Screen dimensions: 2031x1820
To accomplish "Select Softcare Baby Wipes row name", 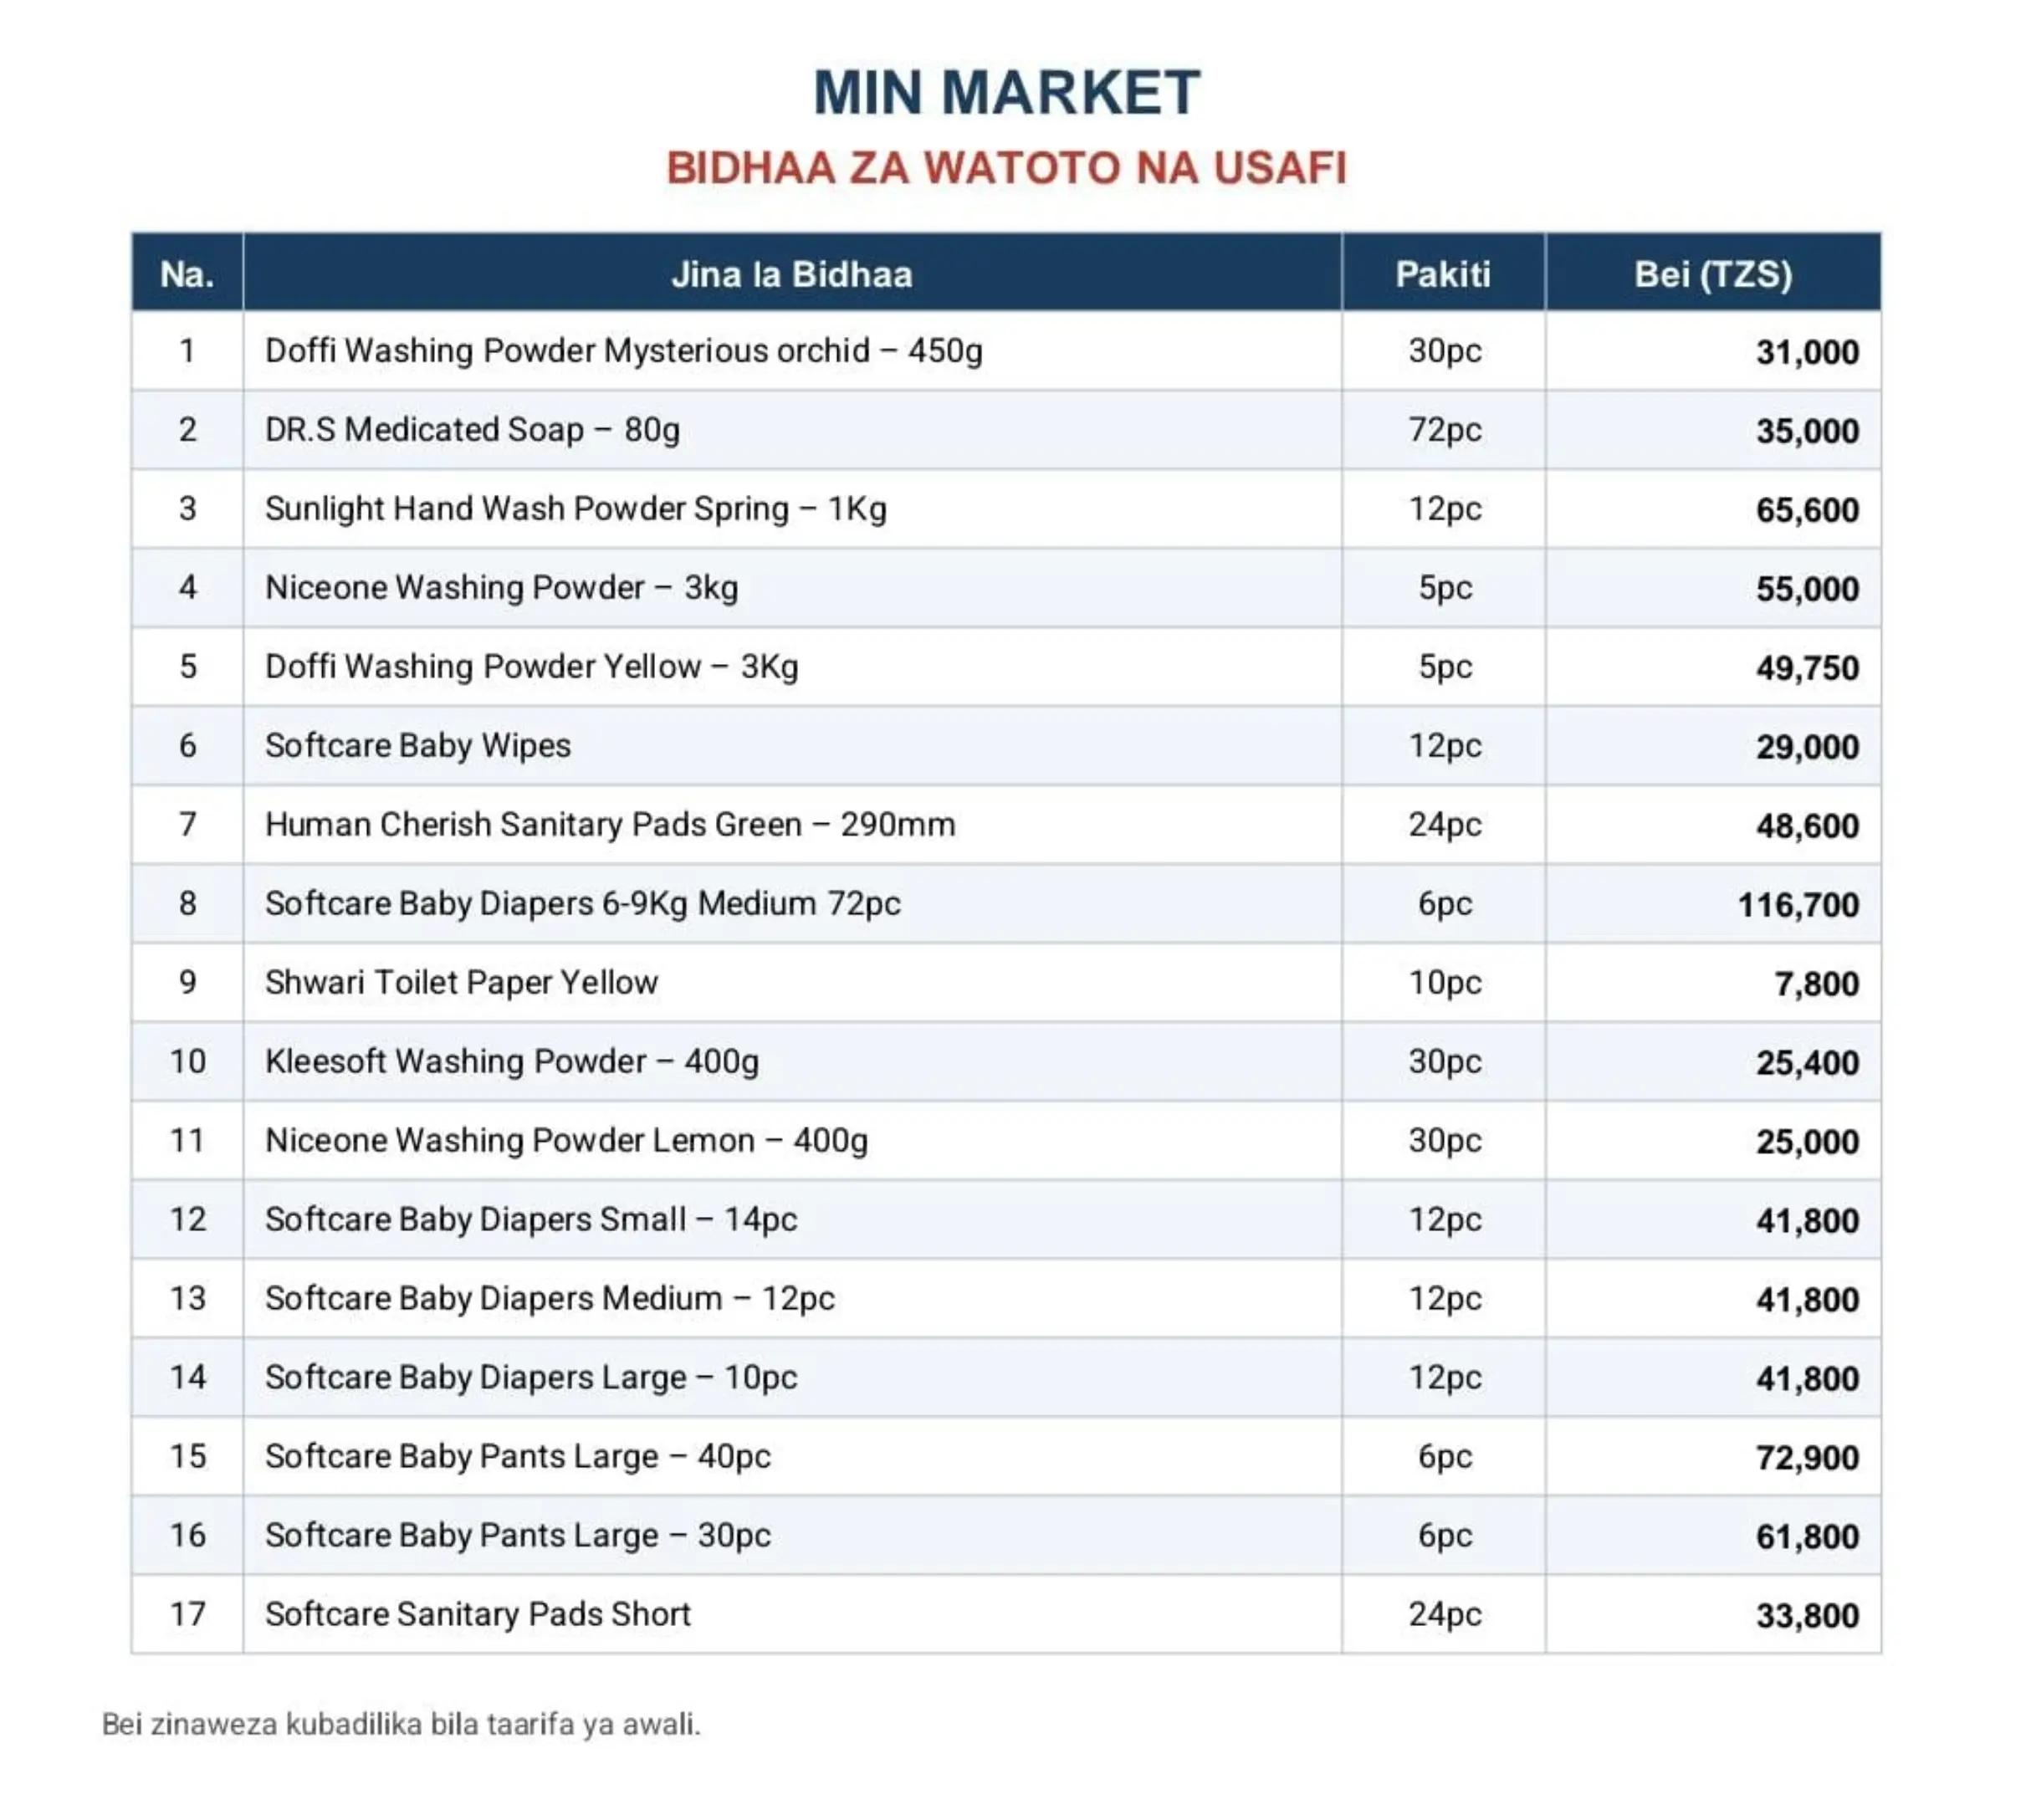I will click(x=417, y=746).
